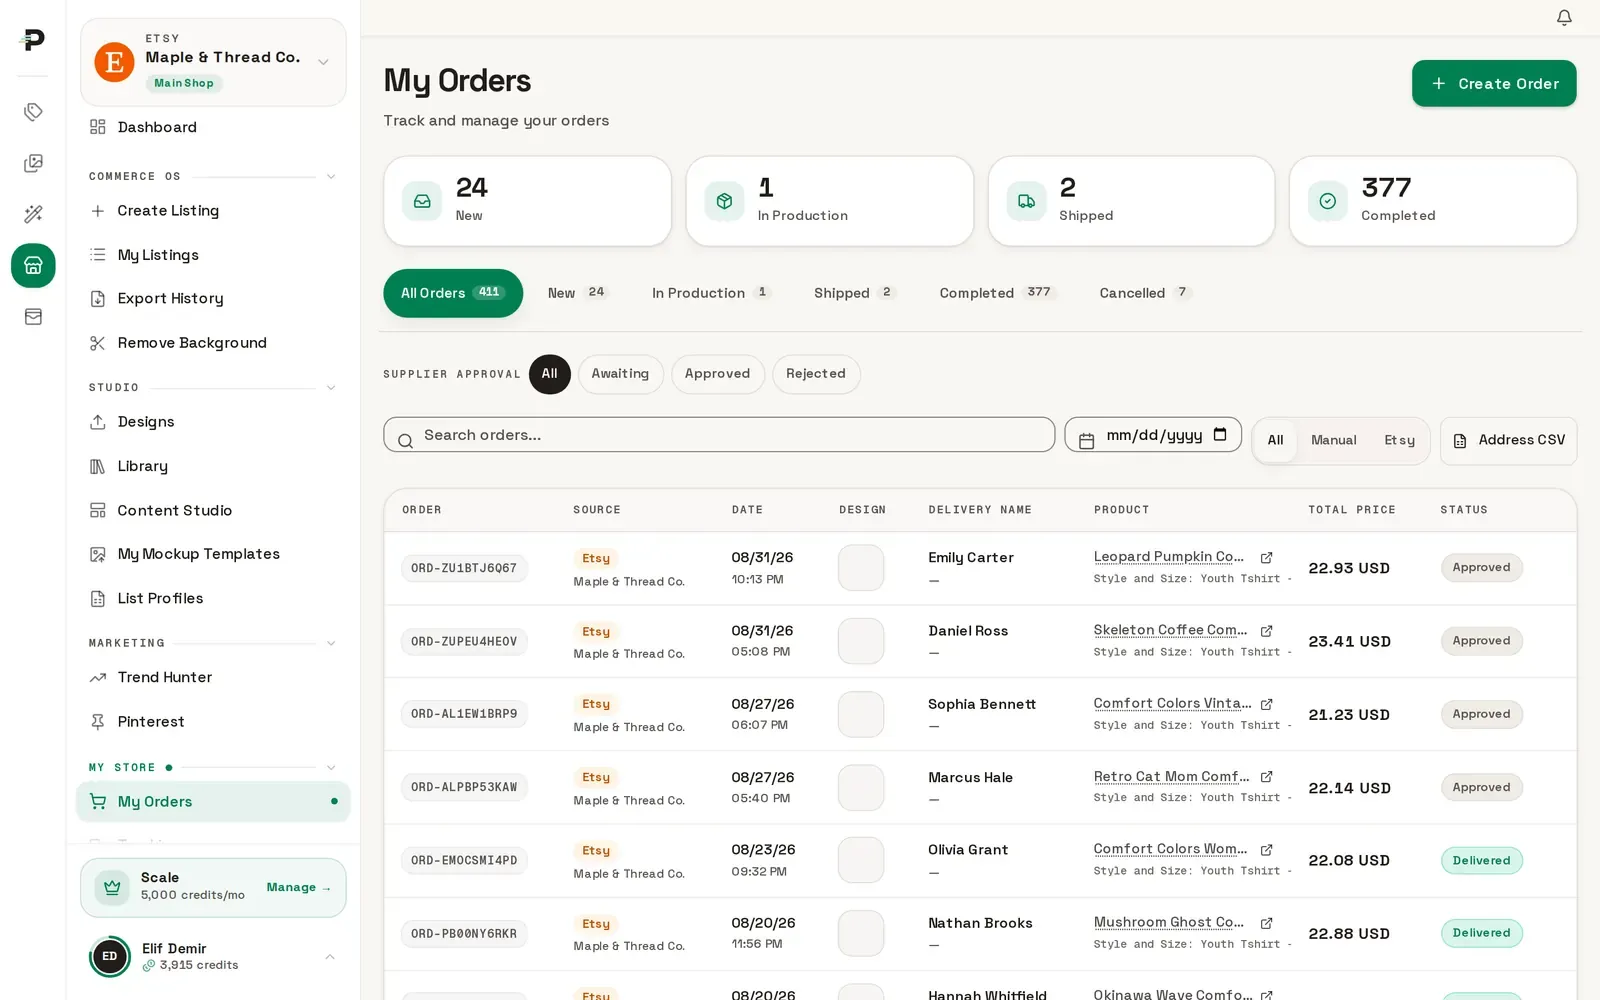Open external link for Skeleton Coffee product
Viewport: 1600px width, 1000px height.
(x=1266, y=631)
